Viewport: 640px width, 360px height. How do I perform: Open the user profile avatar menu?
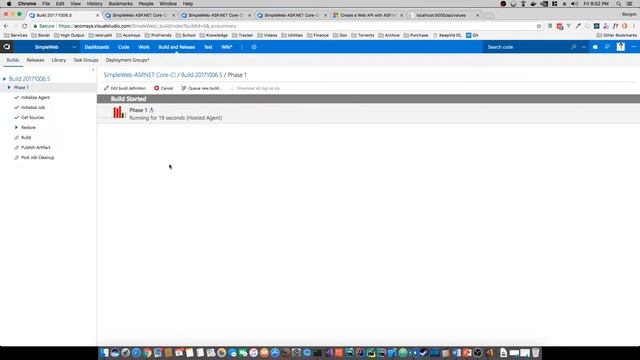(x=621, y=47)
